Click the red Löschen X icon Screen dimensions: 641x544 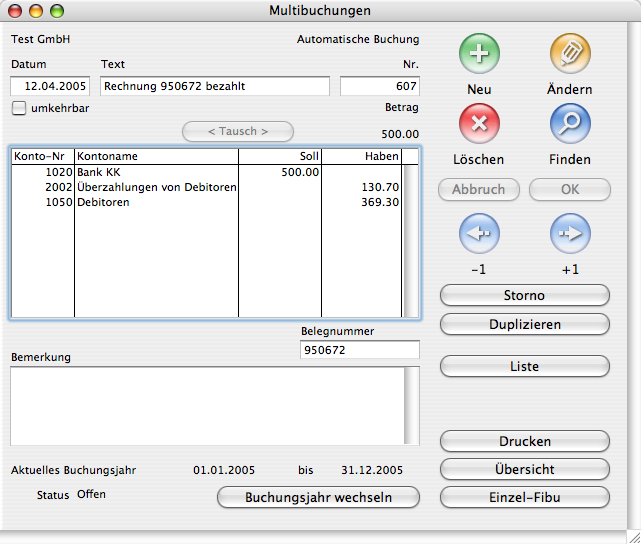(479, 124)
